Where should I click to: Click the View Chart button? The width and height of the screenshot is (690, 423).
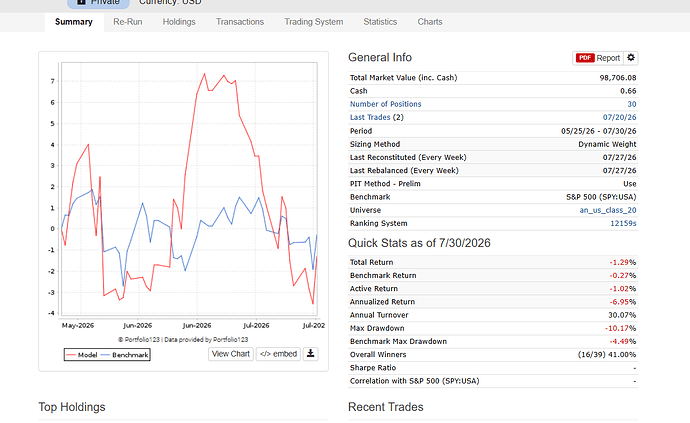tap(231, 354)
